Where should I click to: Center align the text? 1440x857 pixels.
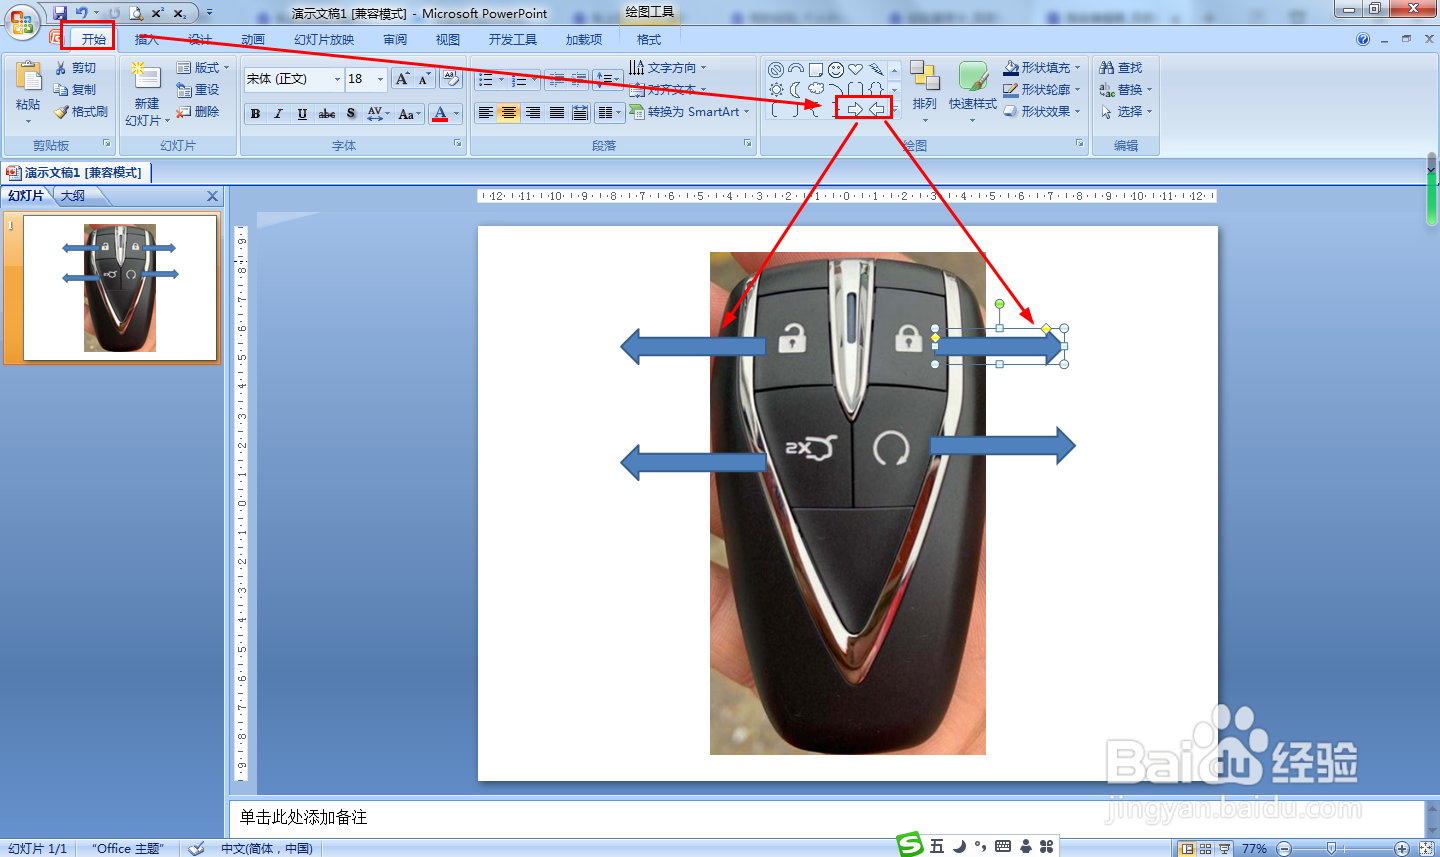coord(509,113)
